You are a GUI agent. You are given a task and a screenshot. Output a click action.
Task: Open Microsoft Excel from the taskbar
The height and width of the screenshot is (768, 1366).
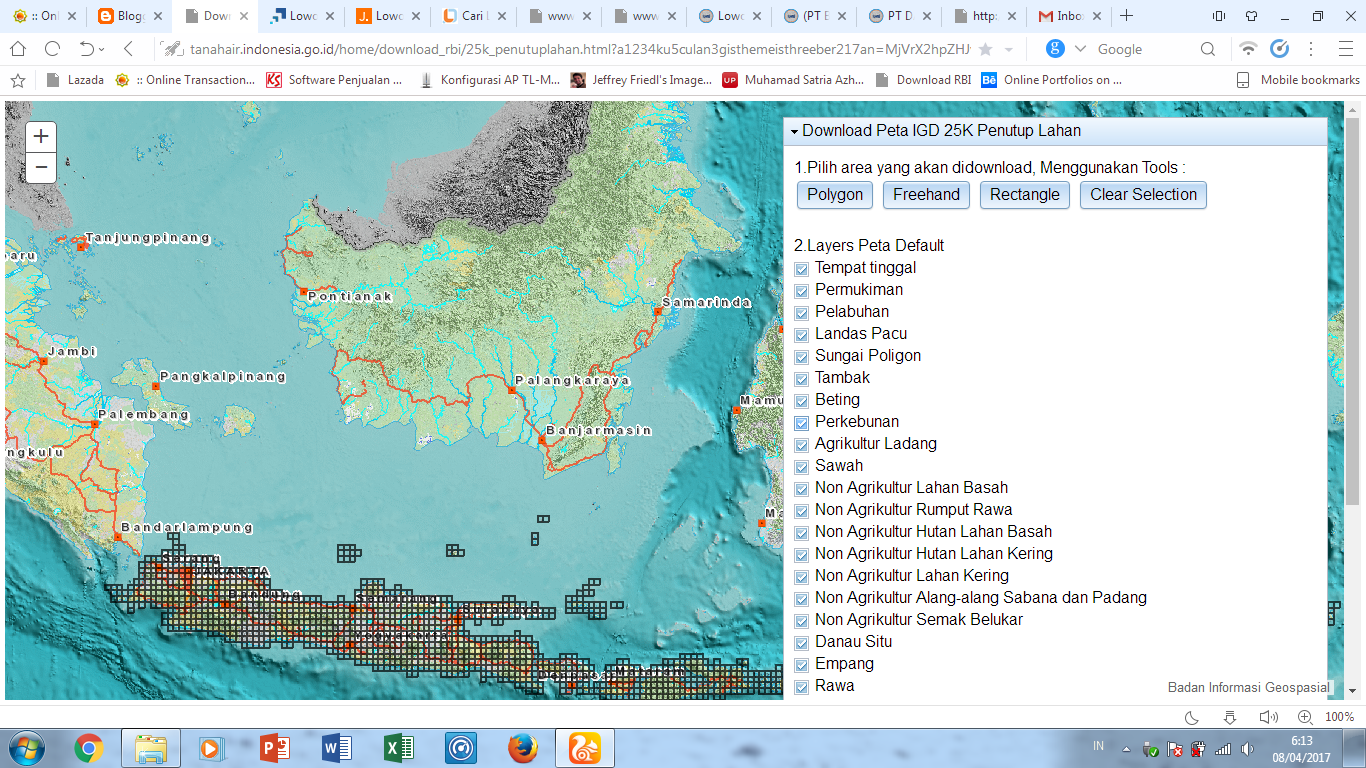[398, 746]
